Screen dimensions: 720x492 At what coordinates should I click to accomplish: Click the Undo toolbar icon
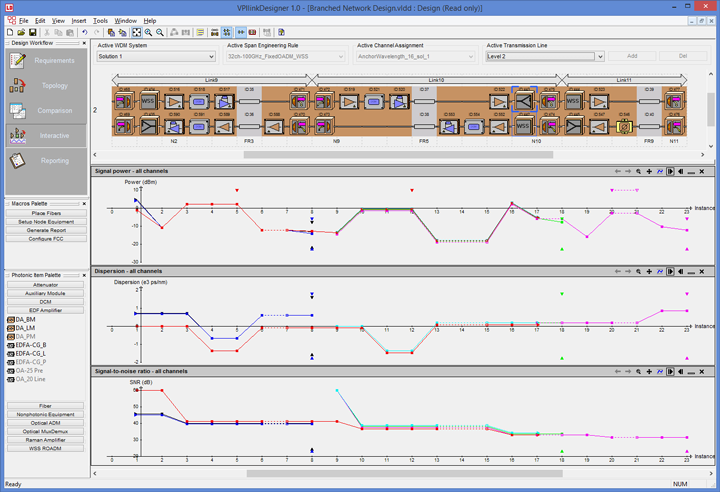[84, 32]
